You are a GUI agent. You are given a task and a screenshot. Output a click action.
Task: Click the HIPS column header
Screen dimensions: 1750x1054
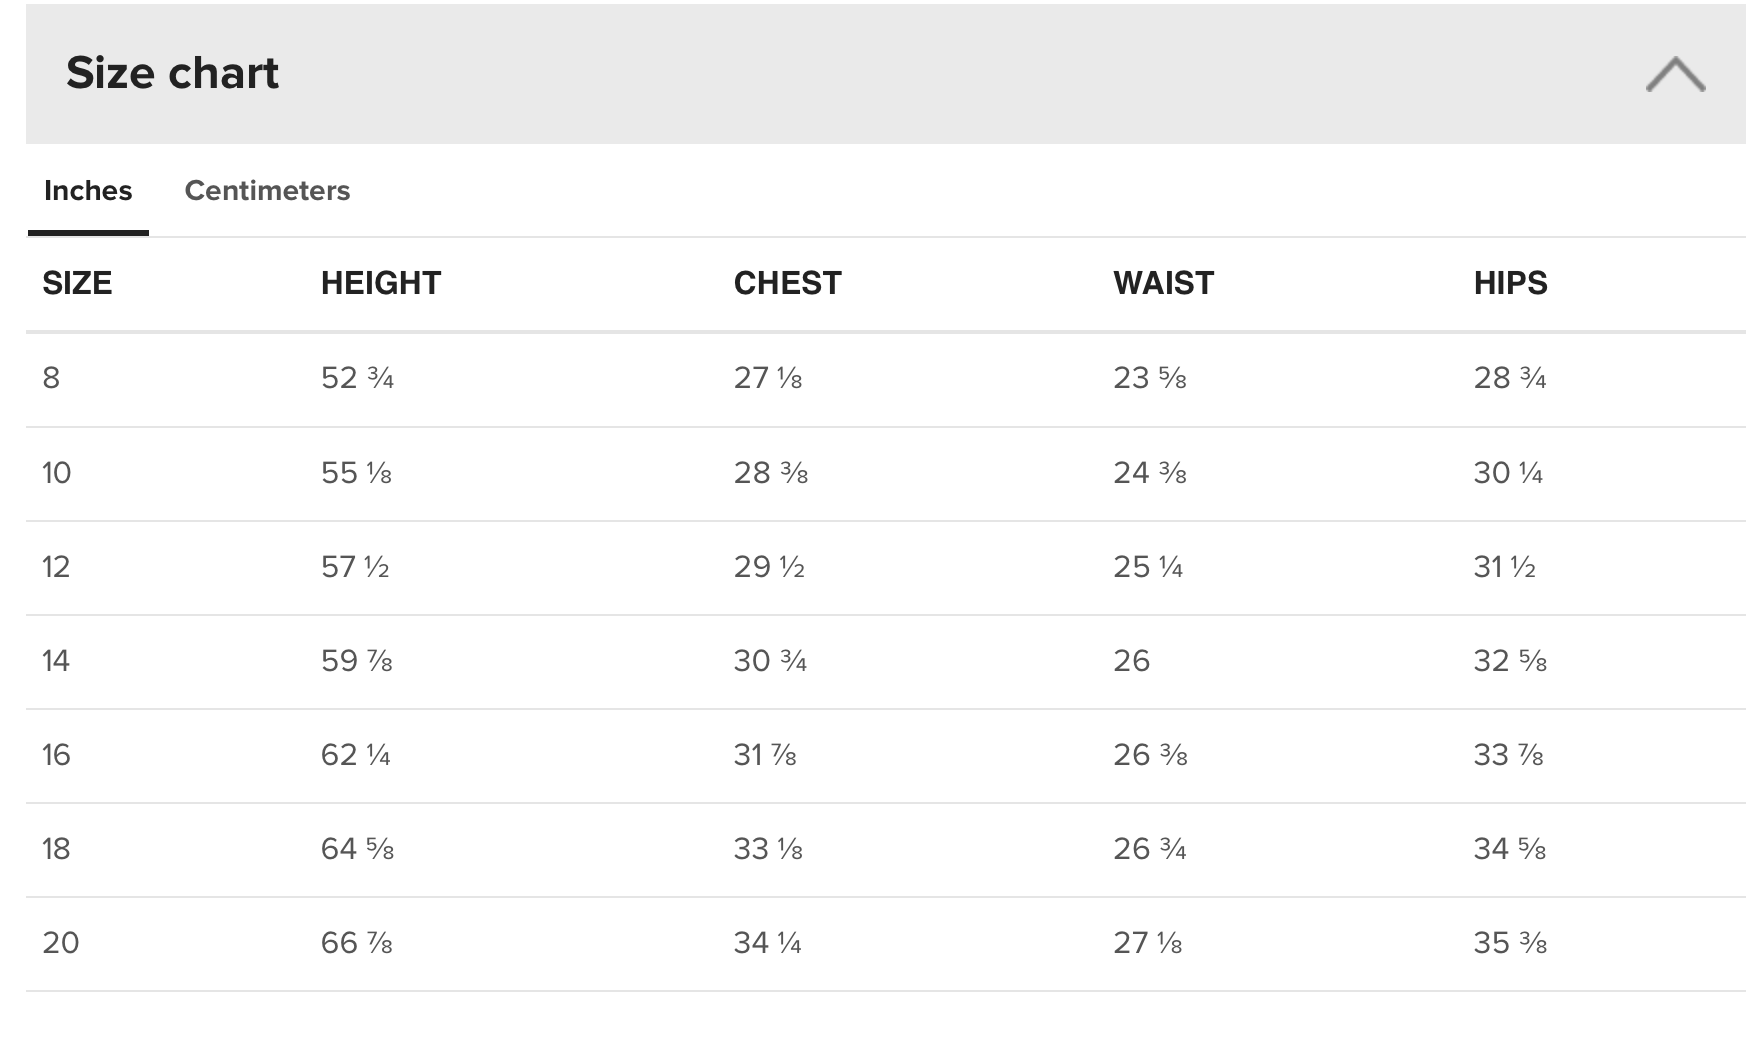1510,283
